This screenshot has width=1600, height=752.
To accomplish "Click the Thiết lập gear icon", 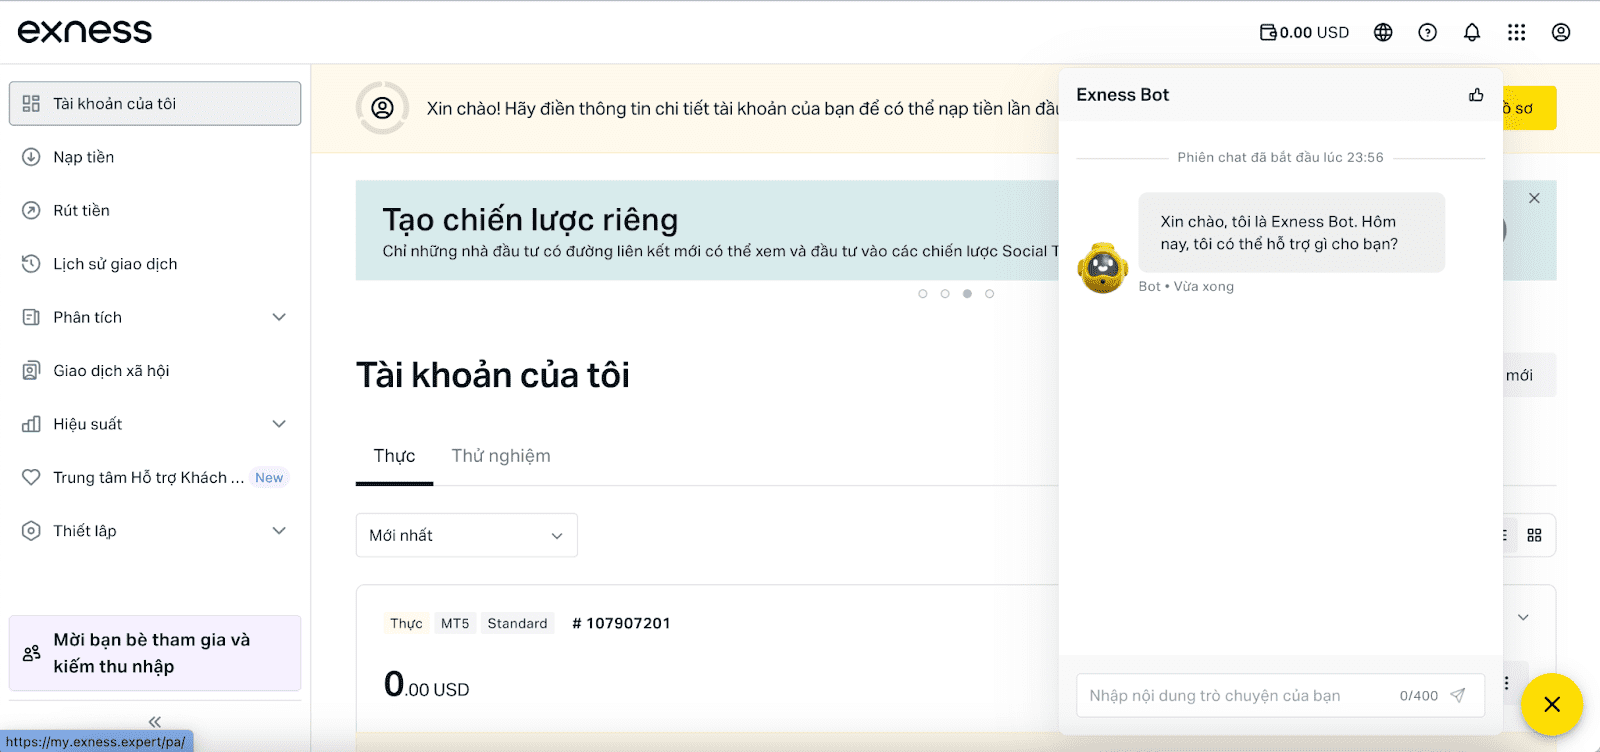I will (31, 531).
